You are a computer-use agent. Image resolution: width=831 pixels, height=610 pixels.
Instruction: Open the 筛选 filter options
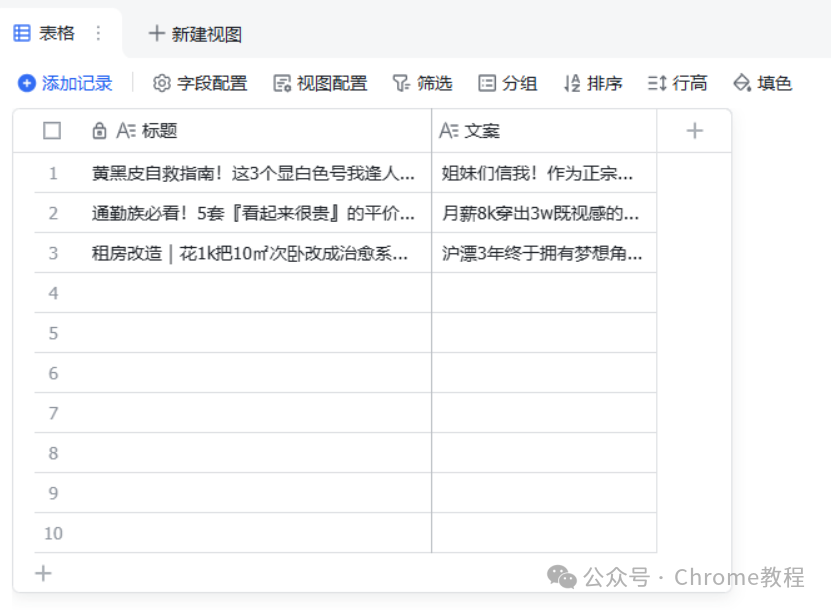(x=422, y=83)
